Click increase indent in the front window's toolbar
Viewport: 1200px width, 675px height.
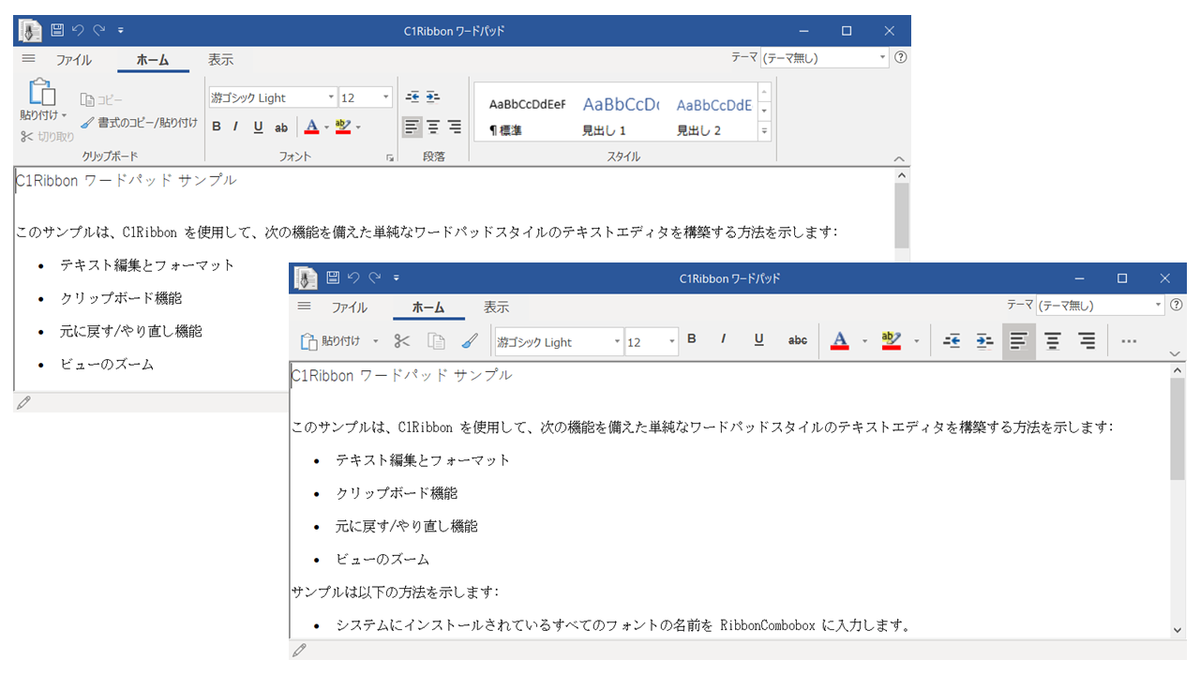[985, 341]
